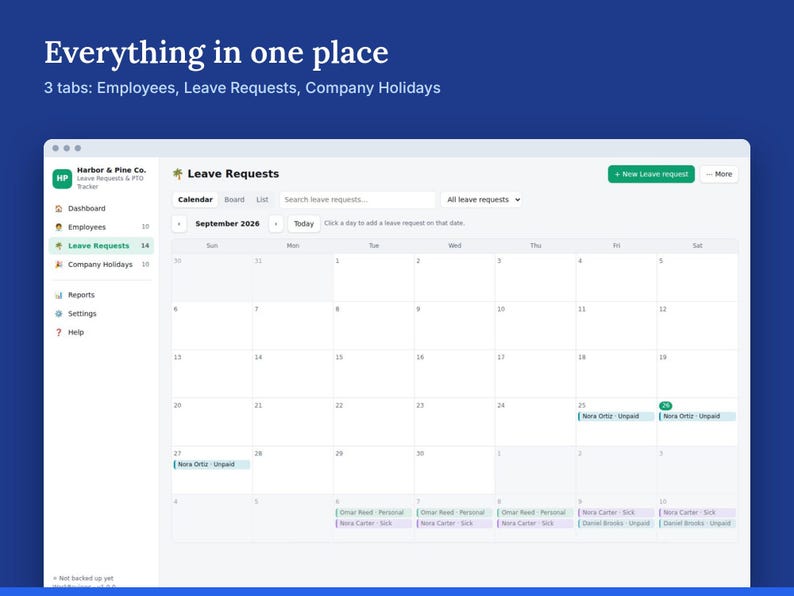
Task: Open Daniel Brooks Unpaid event on October 9
Action: click(x=616, y=524)
